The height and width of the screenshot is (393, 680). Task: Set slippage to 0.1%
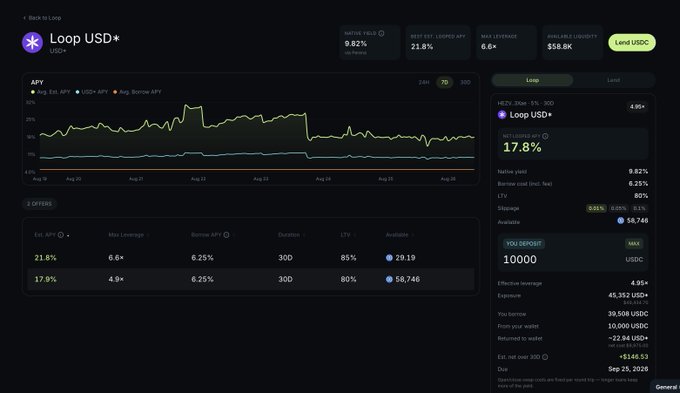pyautogui.click(x=639, y=208)
